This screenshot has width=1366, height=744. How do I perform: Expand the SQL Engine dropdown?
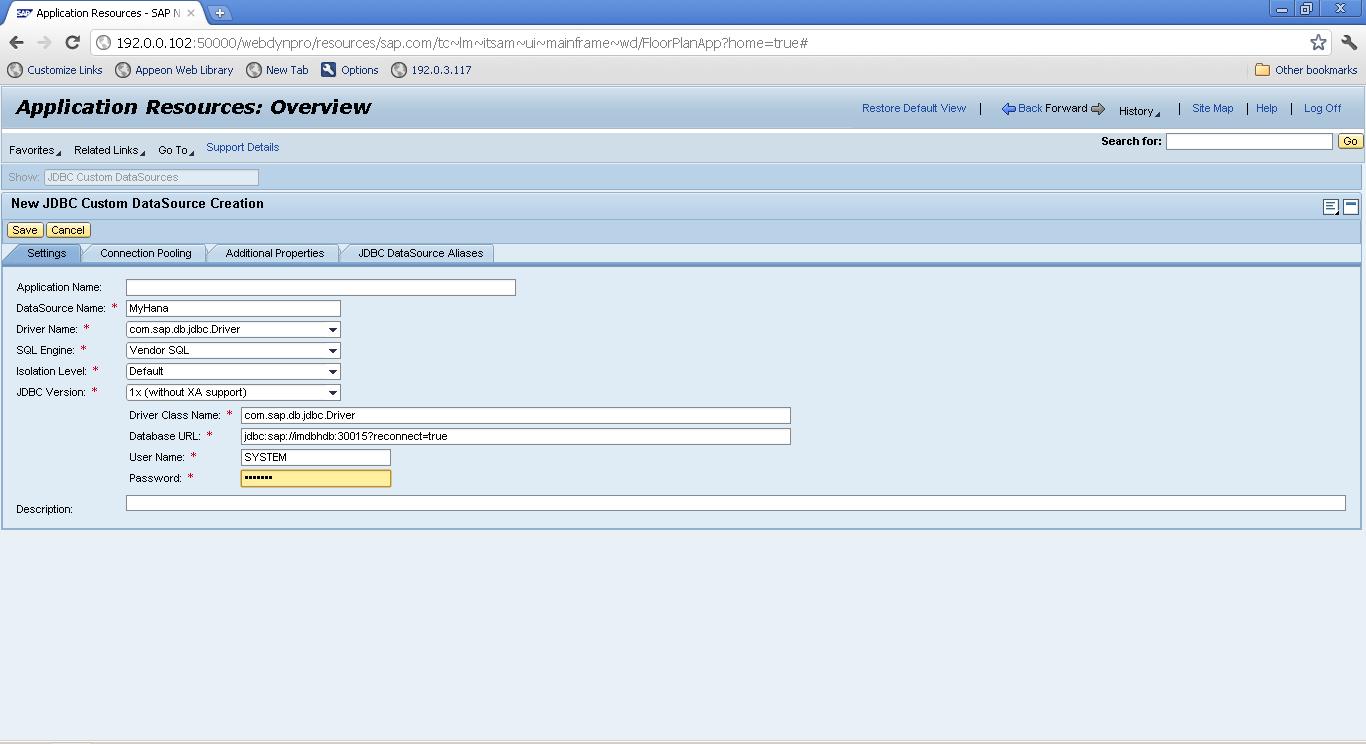(x=333, y=350)
